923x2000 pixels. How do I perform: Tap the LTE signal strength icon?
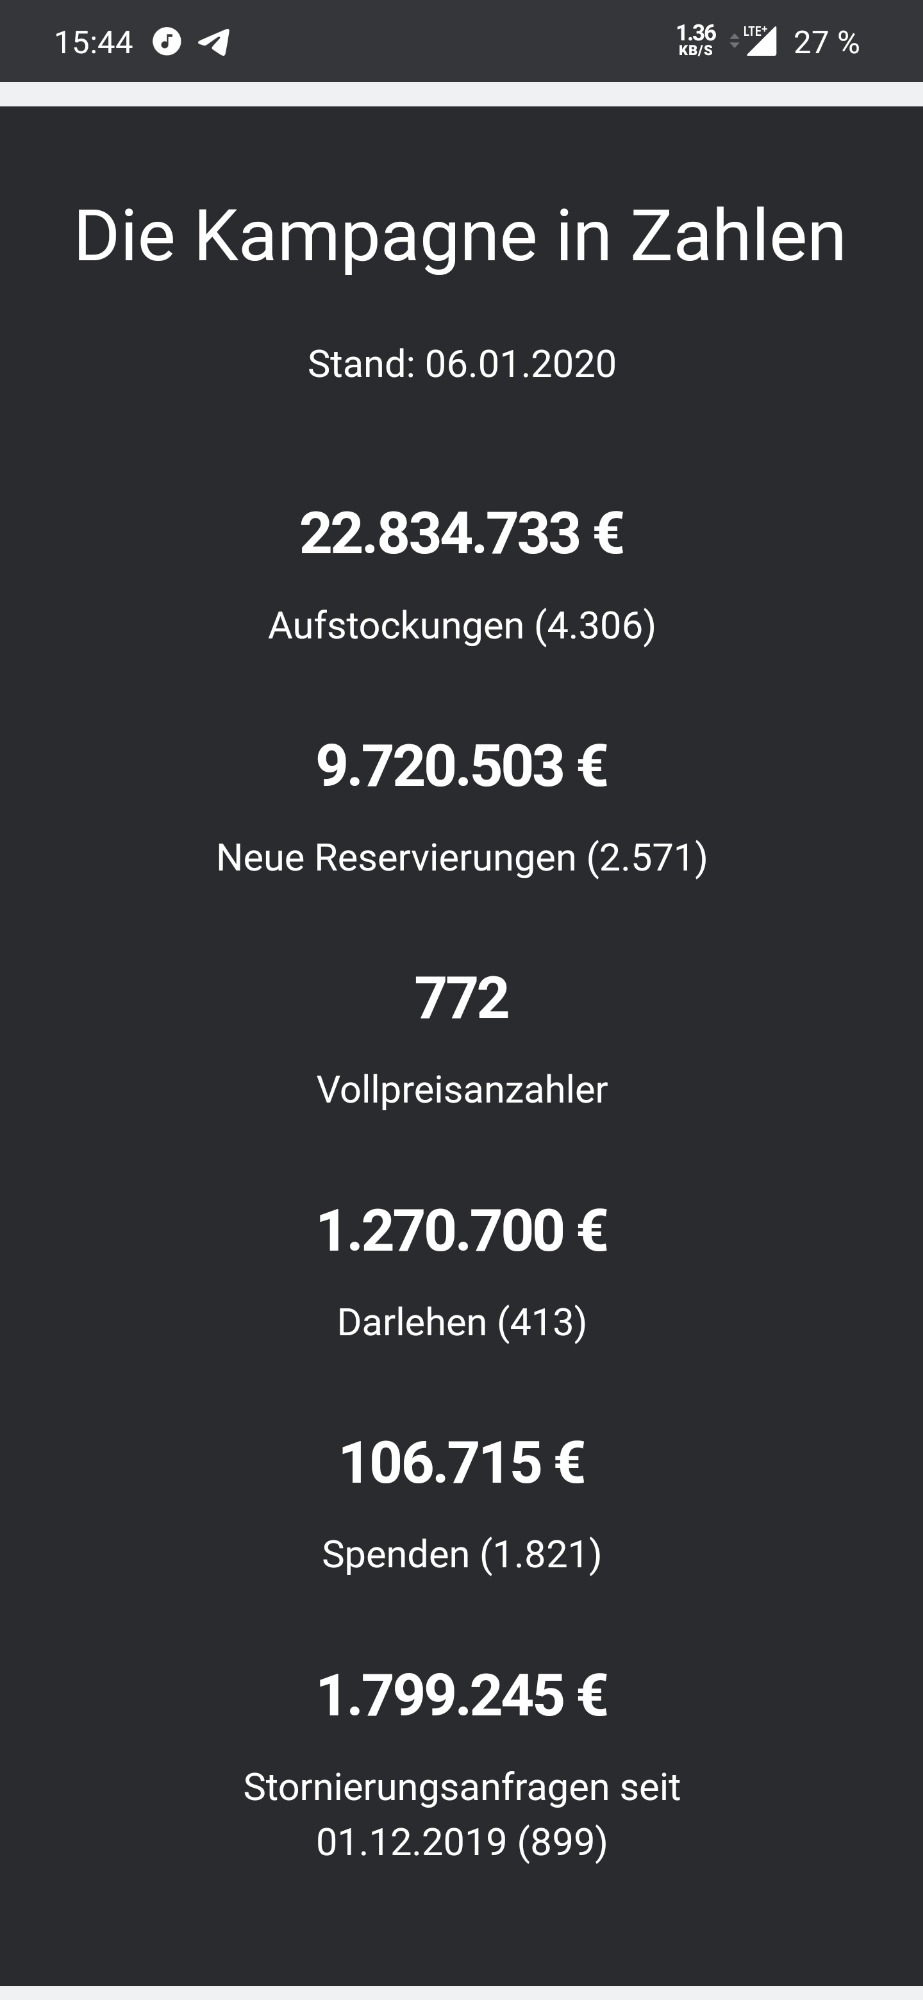757,41
